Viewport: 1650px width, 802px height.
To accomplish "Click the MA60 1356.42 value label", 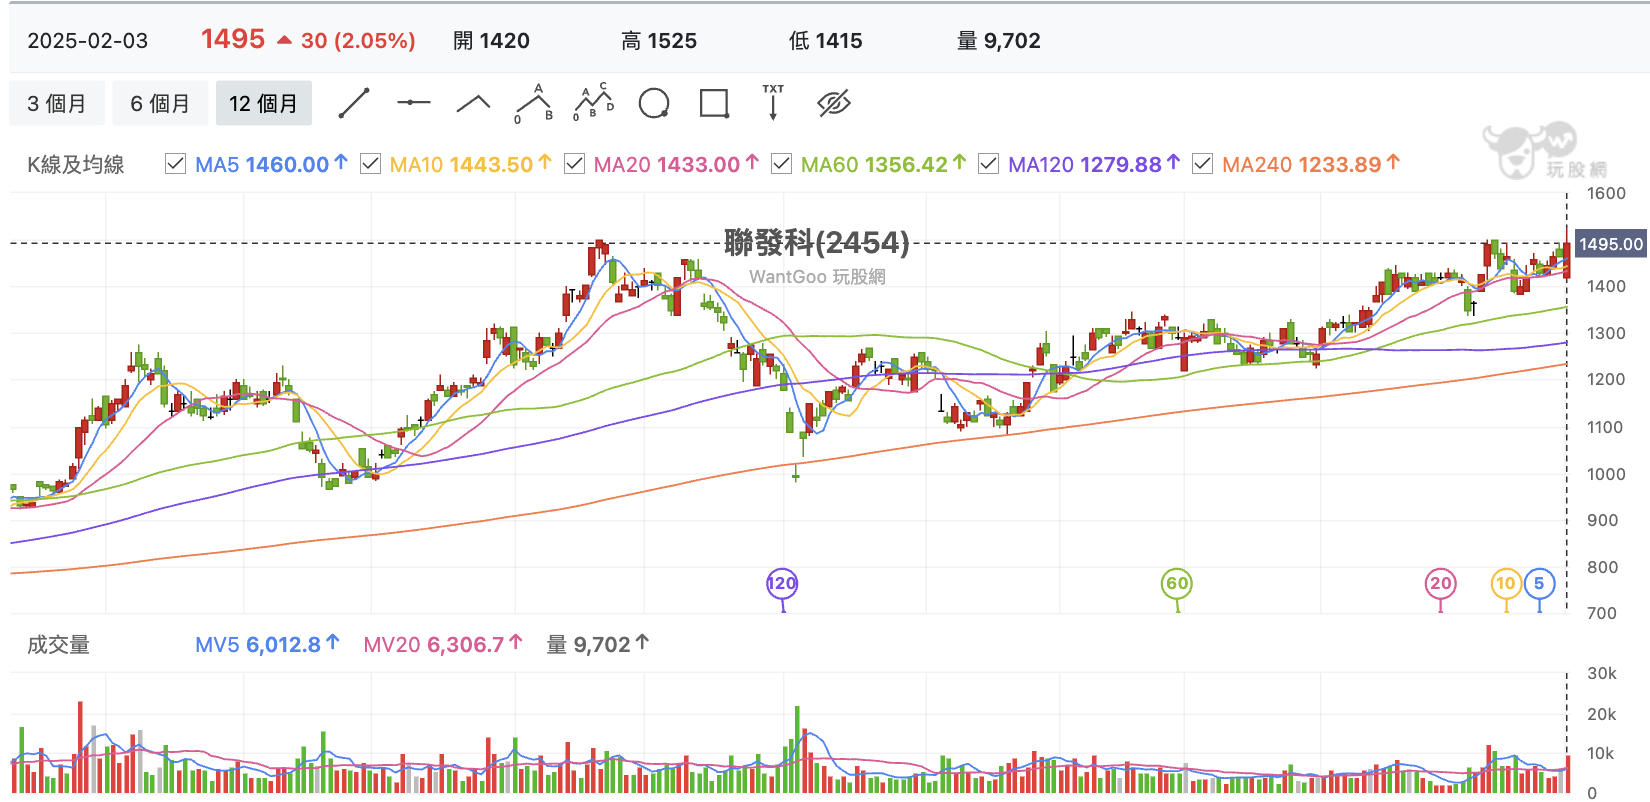I will coord(883,164).
